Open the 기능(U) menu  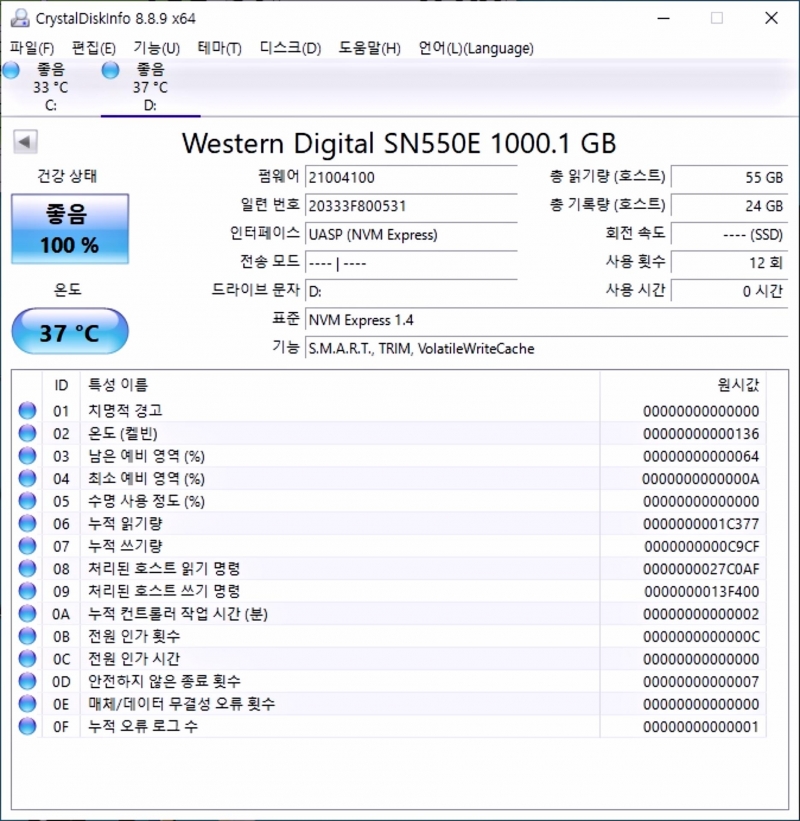(156, 48)
